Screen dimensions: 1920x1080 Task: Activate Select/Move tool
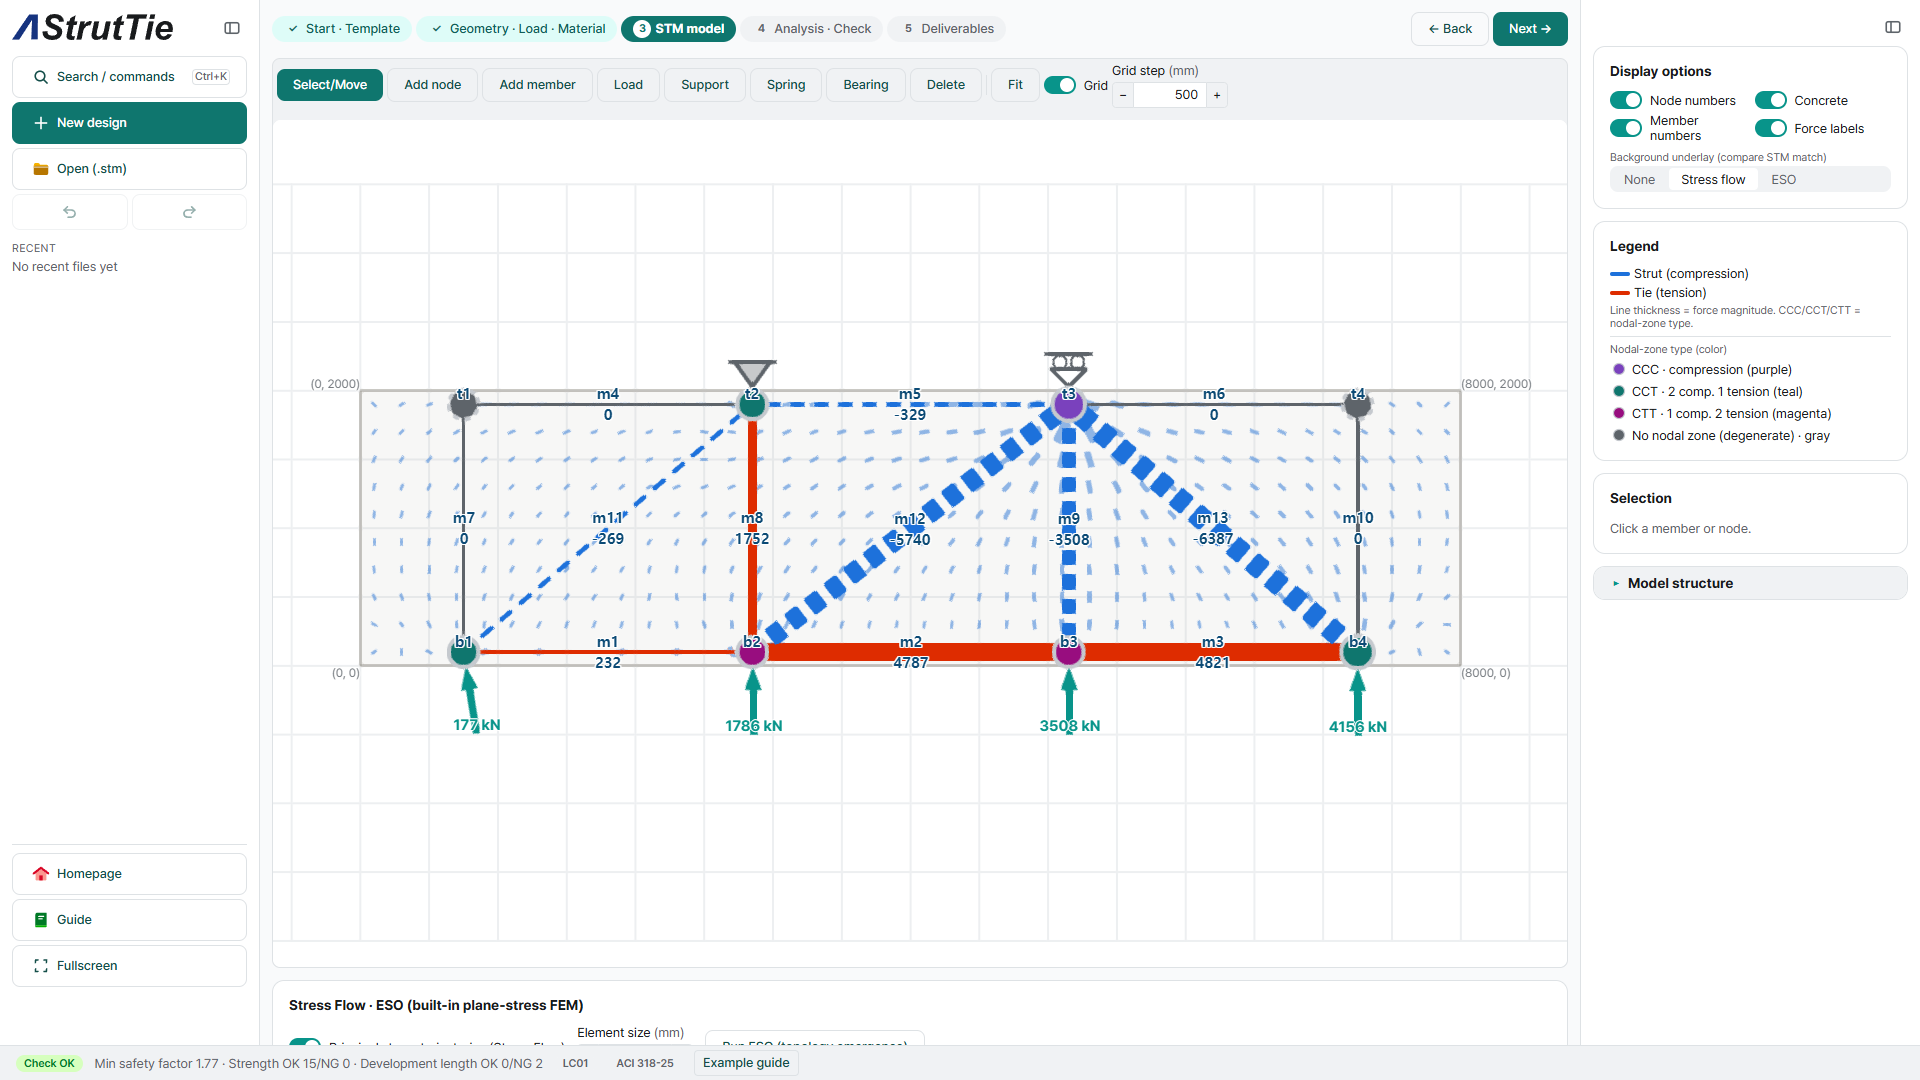tap(330, 85)
